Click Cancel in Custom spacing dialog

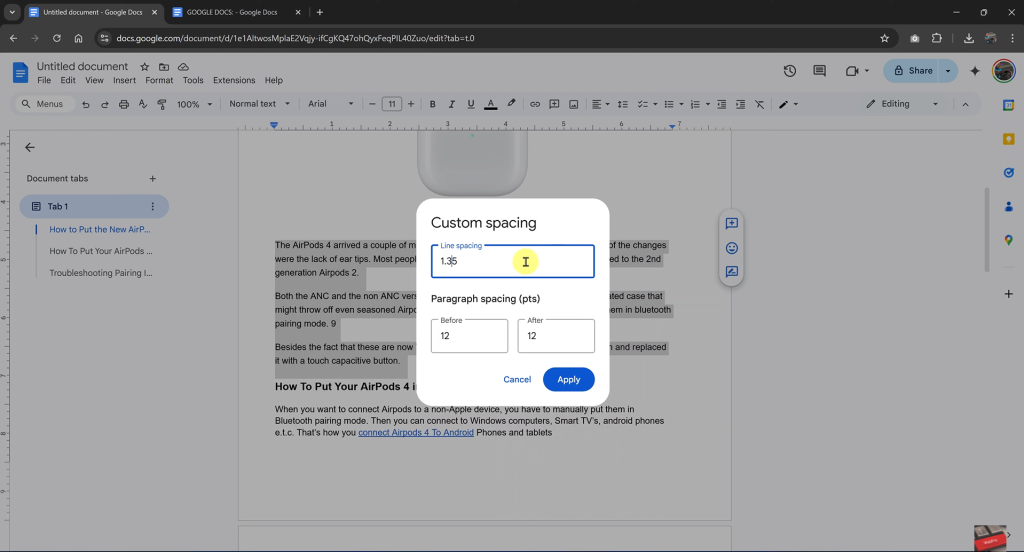click(x=517, y=380)
